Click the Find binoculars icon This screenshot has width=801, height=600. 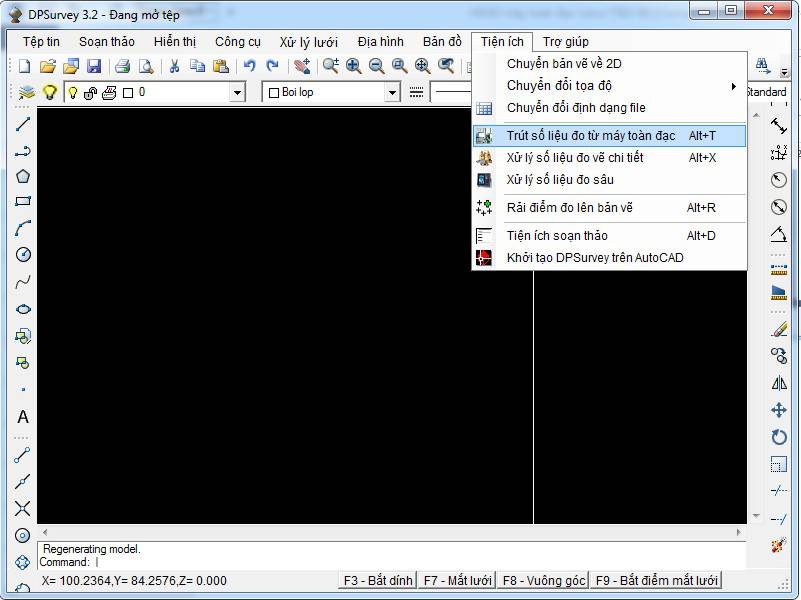(x=762, y=66)
